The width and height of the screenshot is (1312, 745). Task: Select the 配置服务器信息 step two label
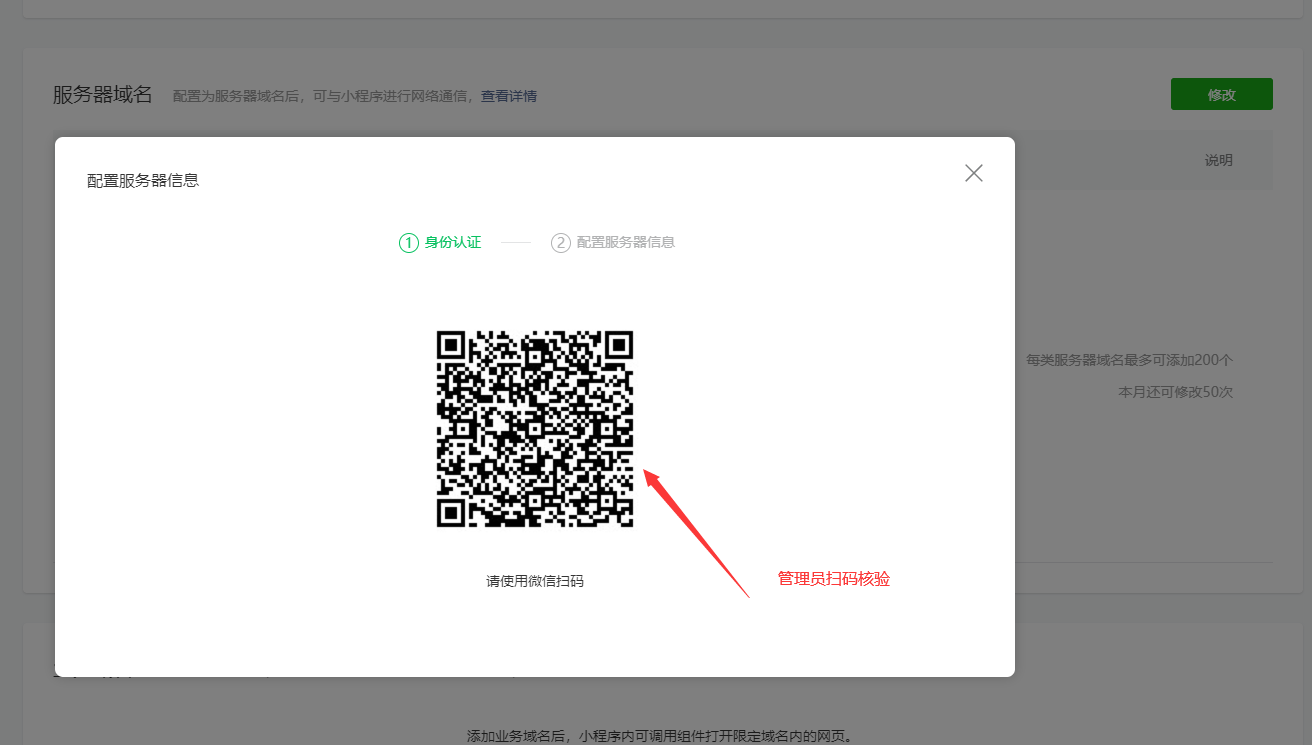coord(625,242)
